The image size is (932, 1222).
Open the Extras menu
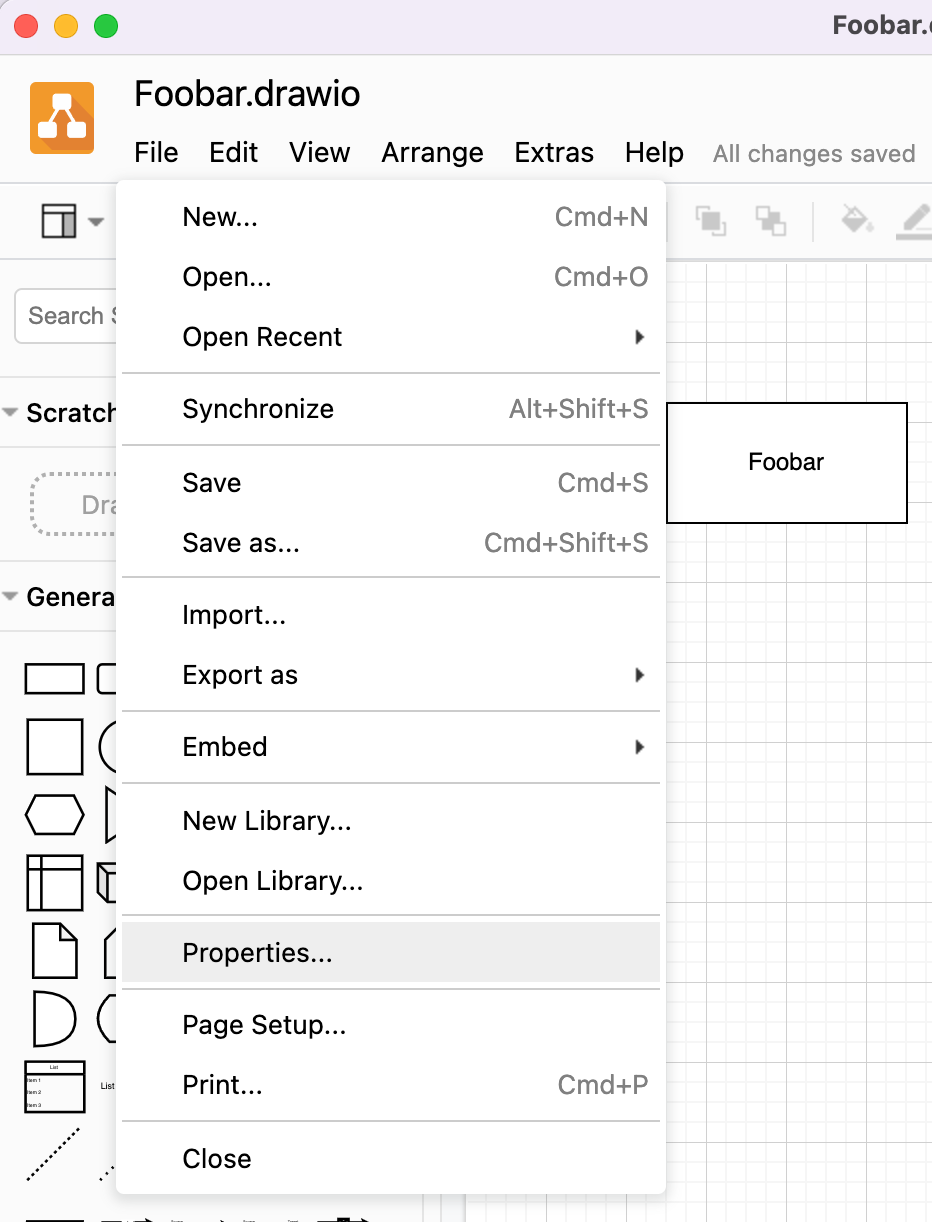tap(554, 153)
